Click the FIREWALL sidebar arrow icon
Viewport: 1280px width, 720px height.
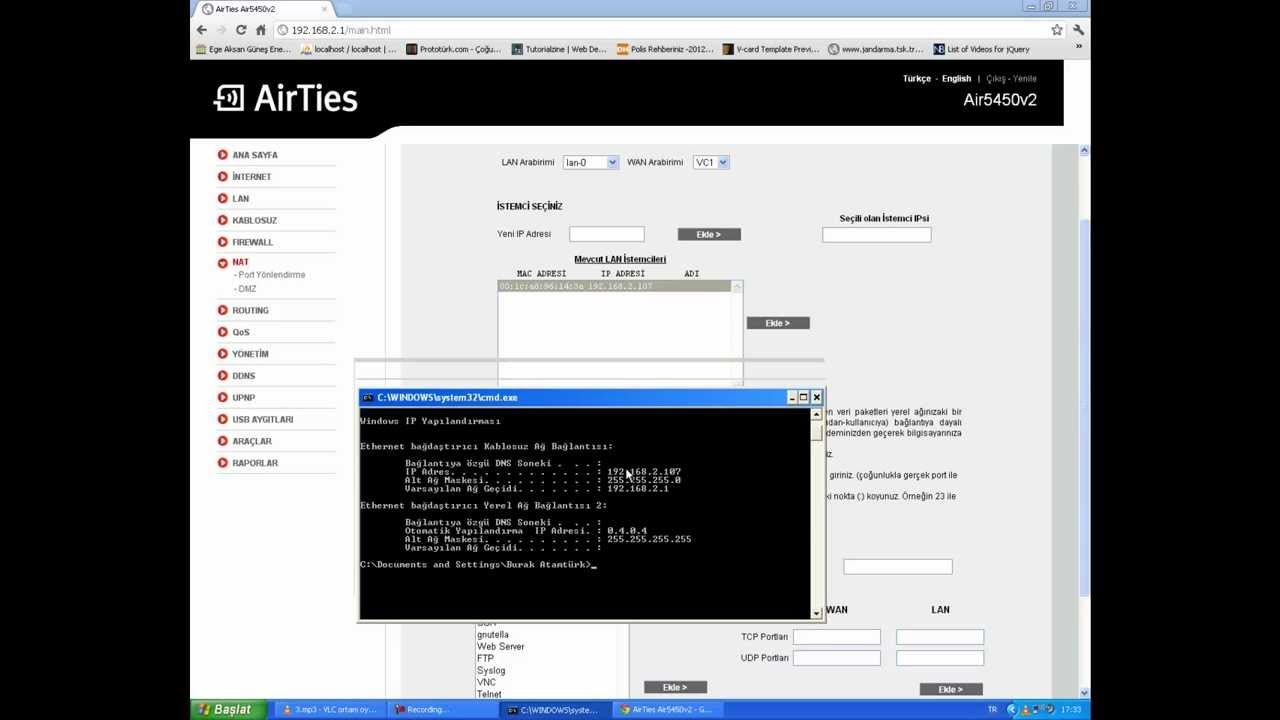tap(222, 242)
